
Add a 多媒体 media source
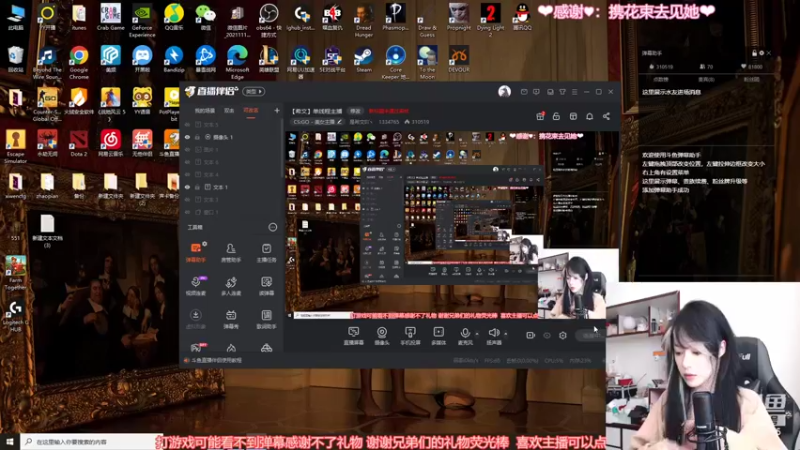point(438,336)
